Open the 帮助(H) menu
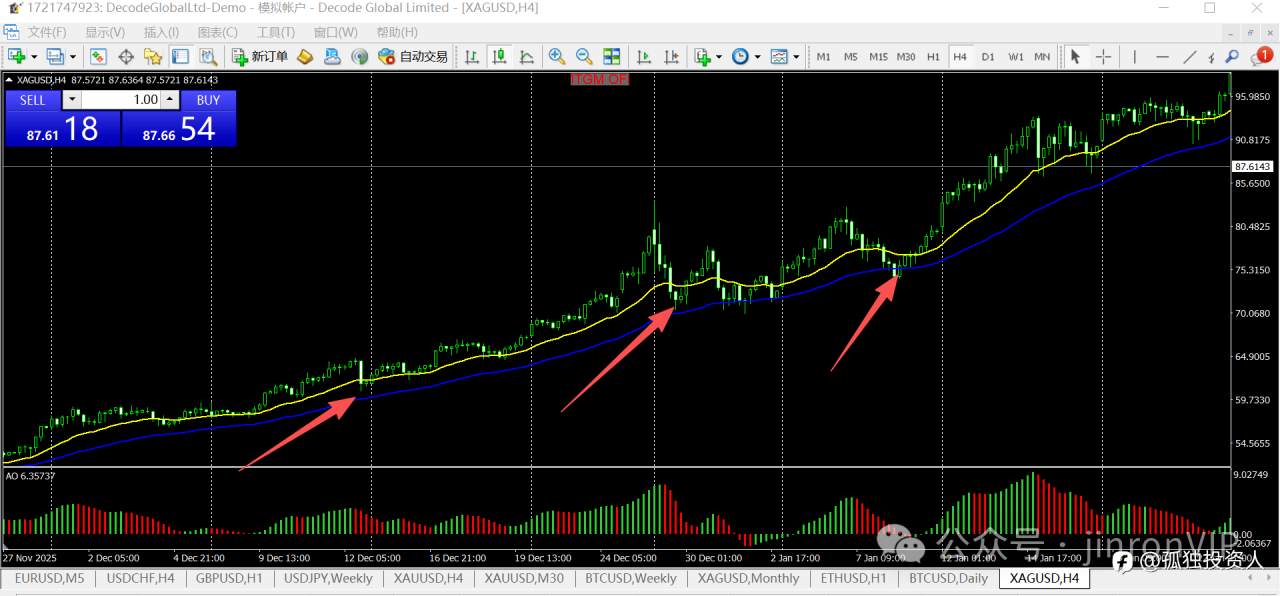The image size is (1280, 596). pyautogui.click(x=397, y=32)
